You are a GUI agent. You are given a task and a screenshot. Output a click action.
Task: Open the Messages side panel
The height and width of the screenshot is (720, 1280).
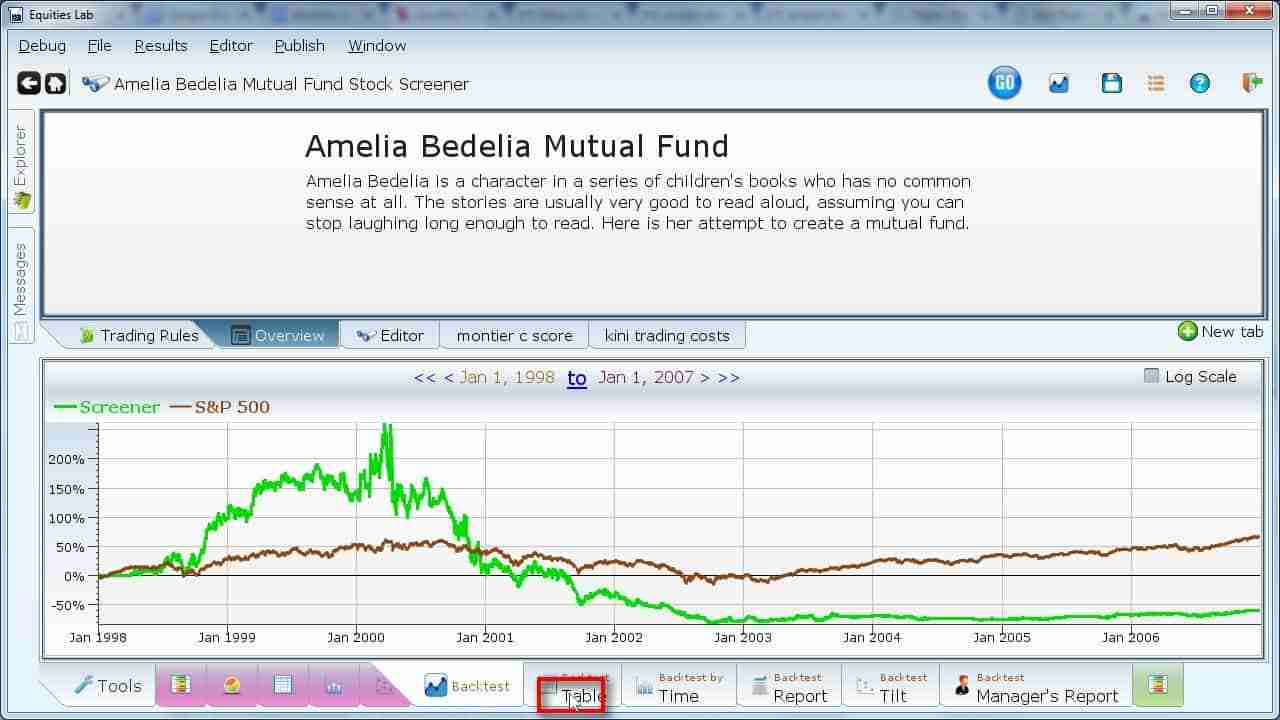(21, 285)
